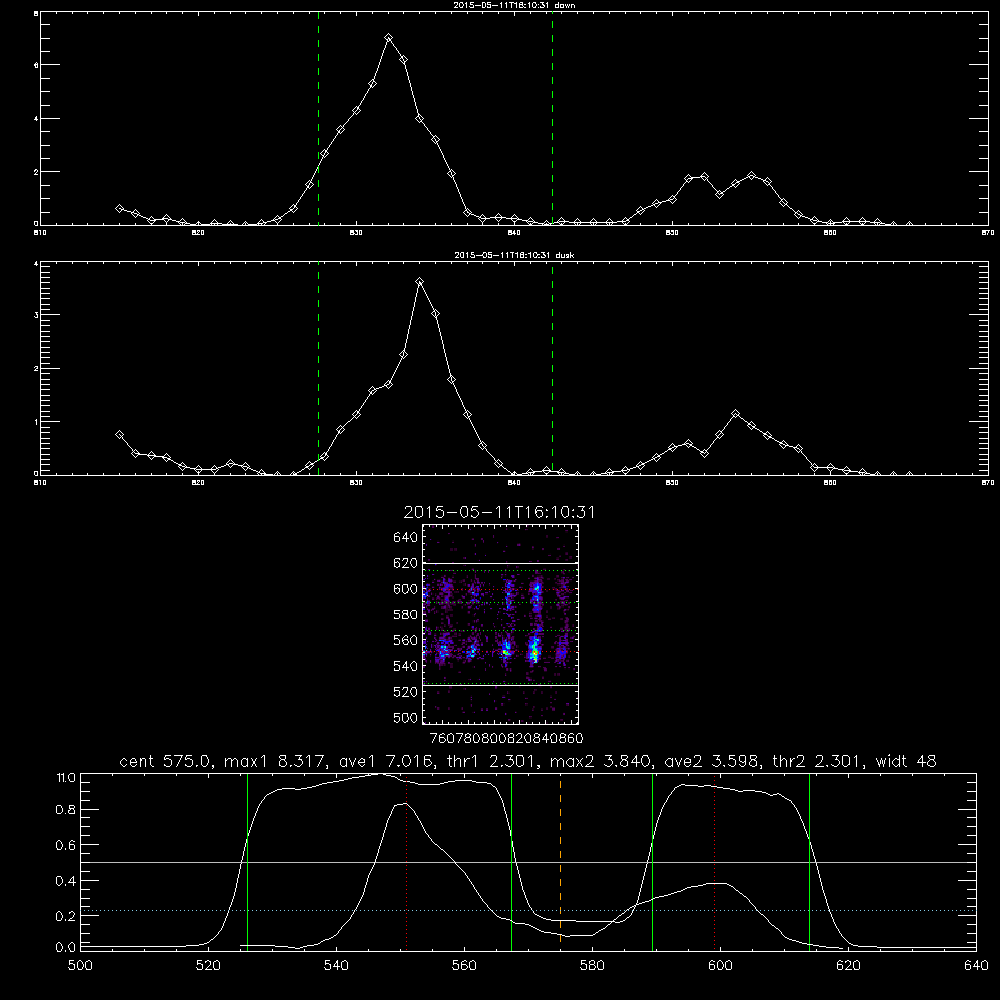The height and width of the screenshot is (1000, 1000).
Task: Click '500' on the profile plot x-axis
Action: (80, 966)
